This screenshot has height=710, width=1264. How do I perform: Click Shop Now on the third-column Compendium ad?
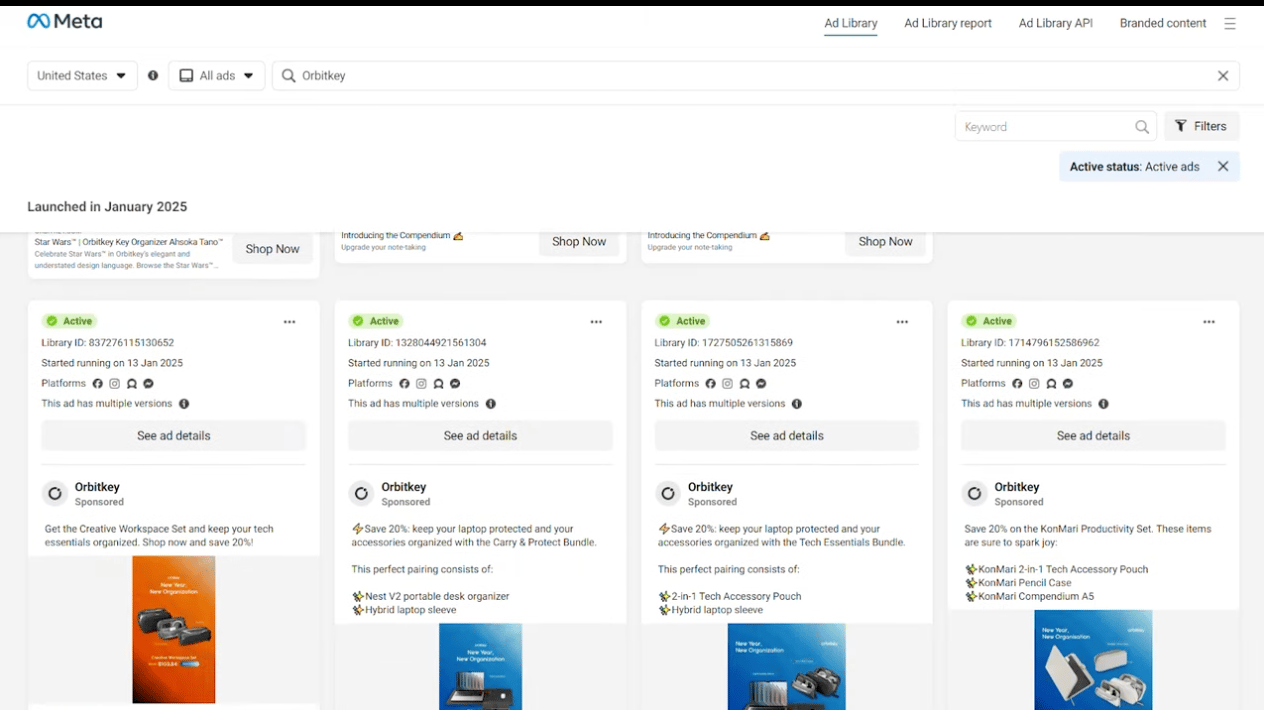click(885, 242)
